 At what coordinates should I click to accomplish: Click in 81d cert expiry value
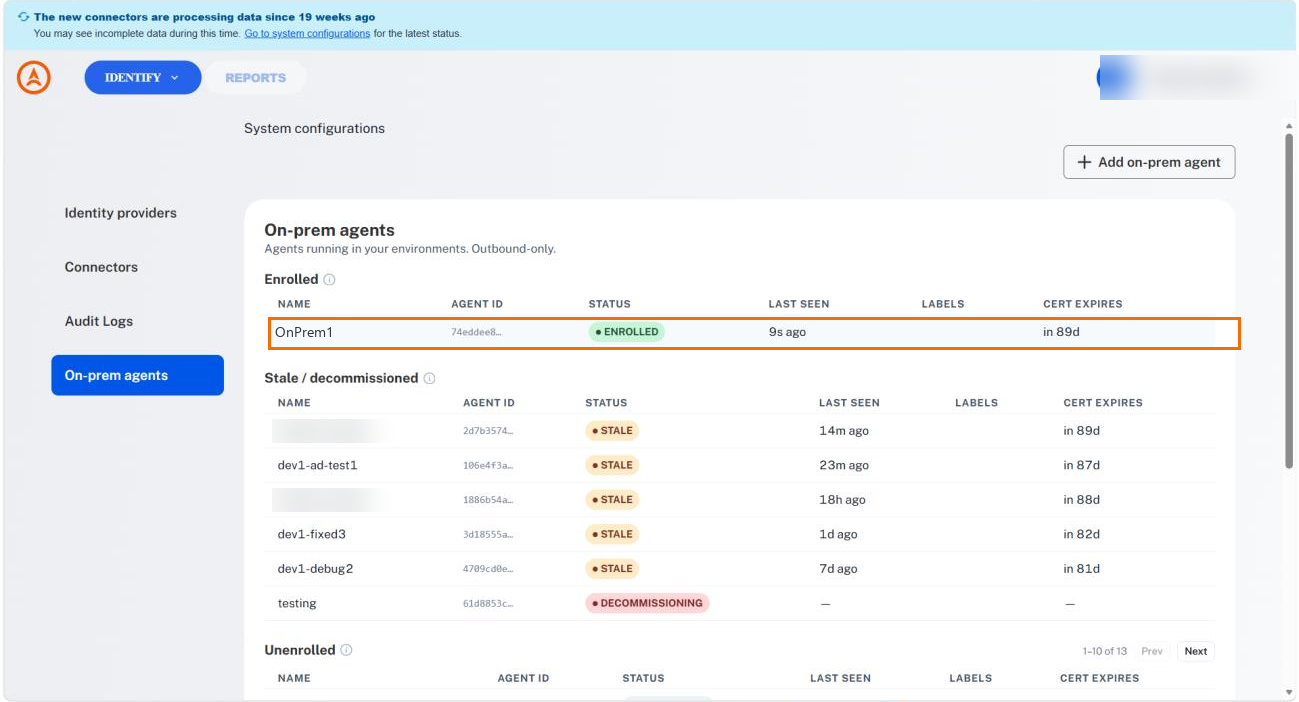(1082, 568)
